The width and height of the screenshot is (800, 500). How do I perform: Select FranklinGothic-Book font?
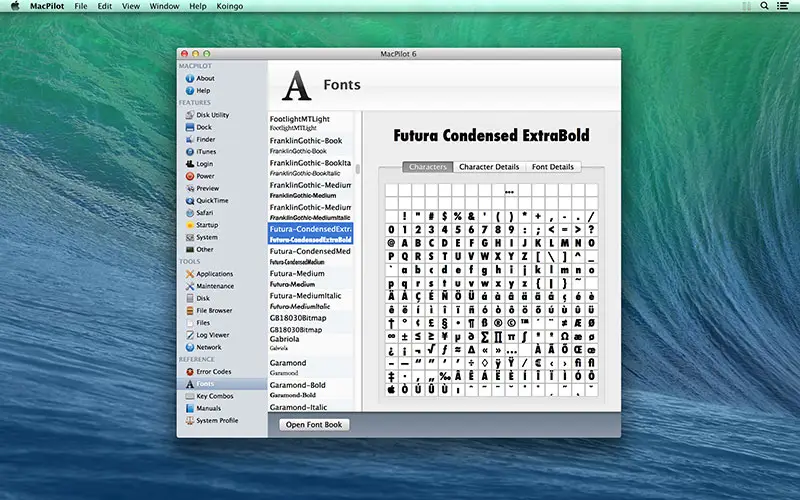(x=310, y=145)
